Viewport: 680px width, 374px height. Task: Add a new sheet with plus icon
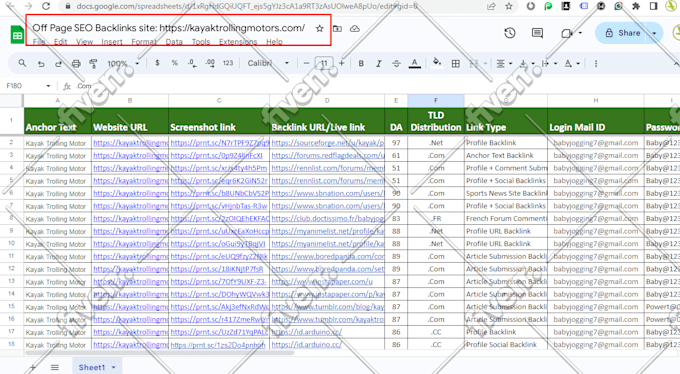click(33, 367)
